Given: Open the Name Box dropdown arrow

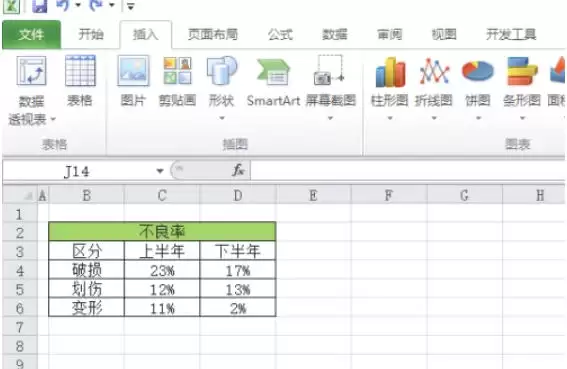Looking at the screenshot, I should [x=160, y=171].
